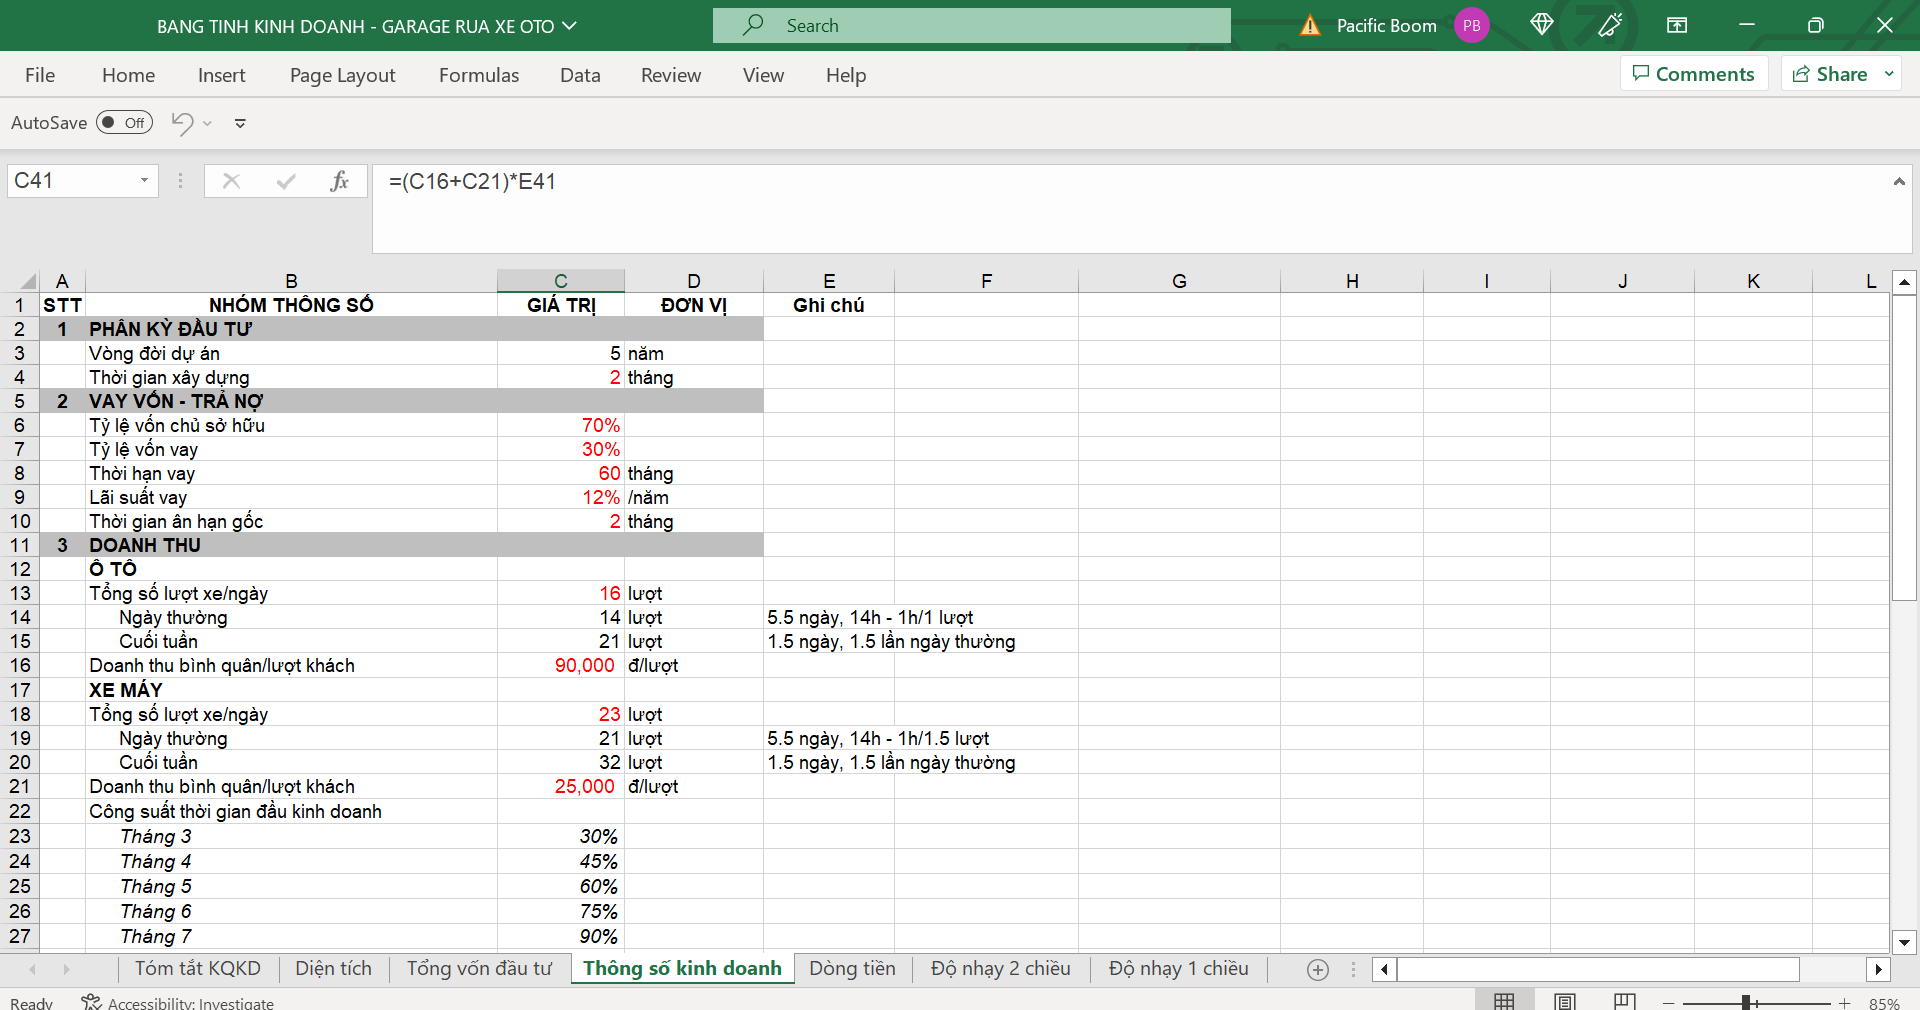Screen dimensions: 1920x1010
Task: Open the Share dropdown arrow
Action: [1889, 74]
